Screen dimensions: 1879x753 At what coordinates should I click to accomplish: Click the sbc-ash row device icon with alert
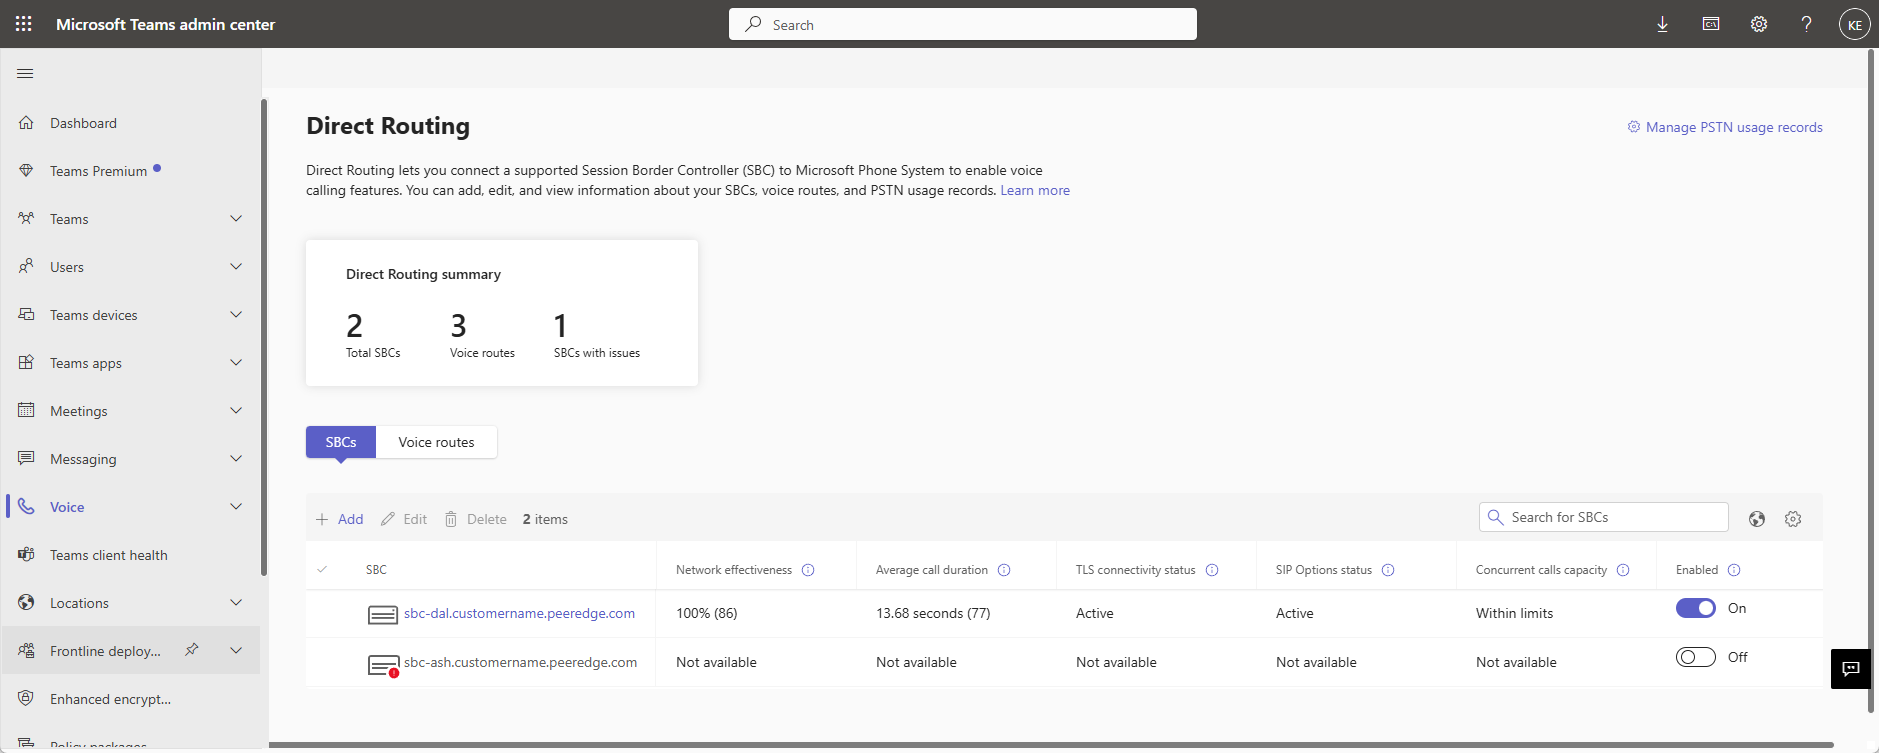pos(383,665)
